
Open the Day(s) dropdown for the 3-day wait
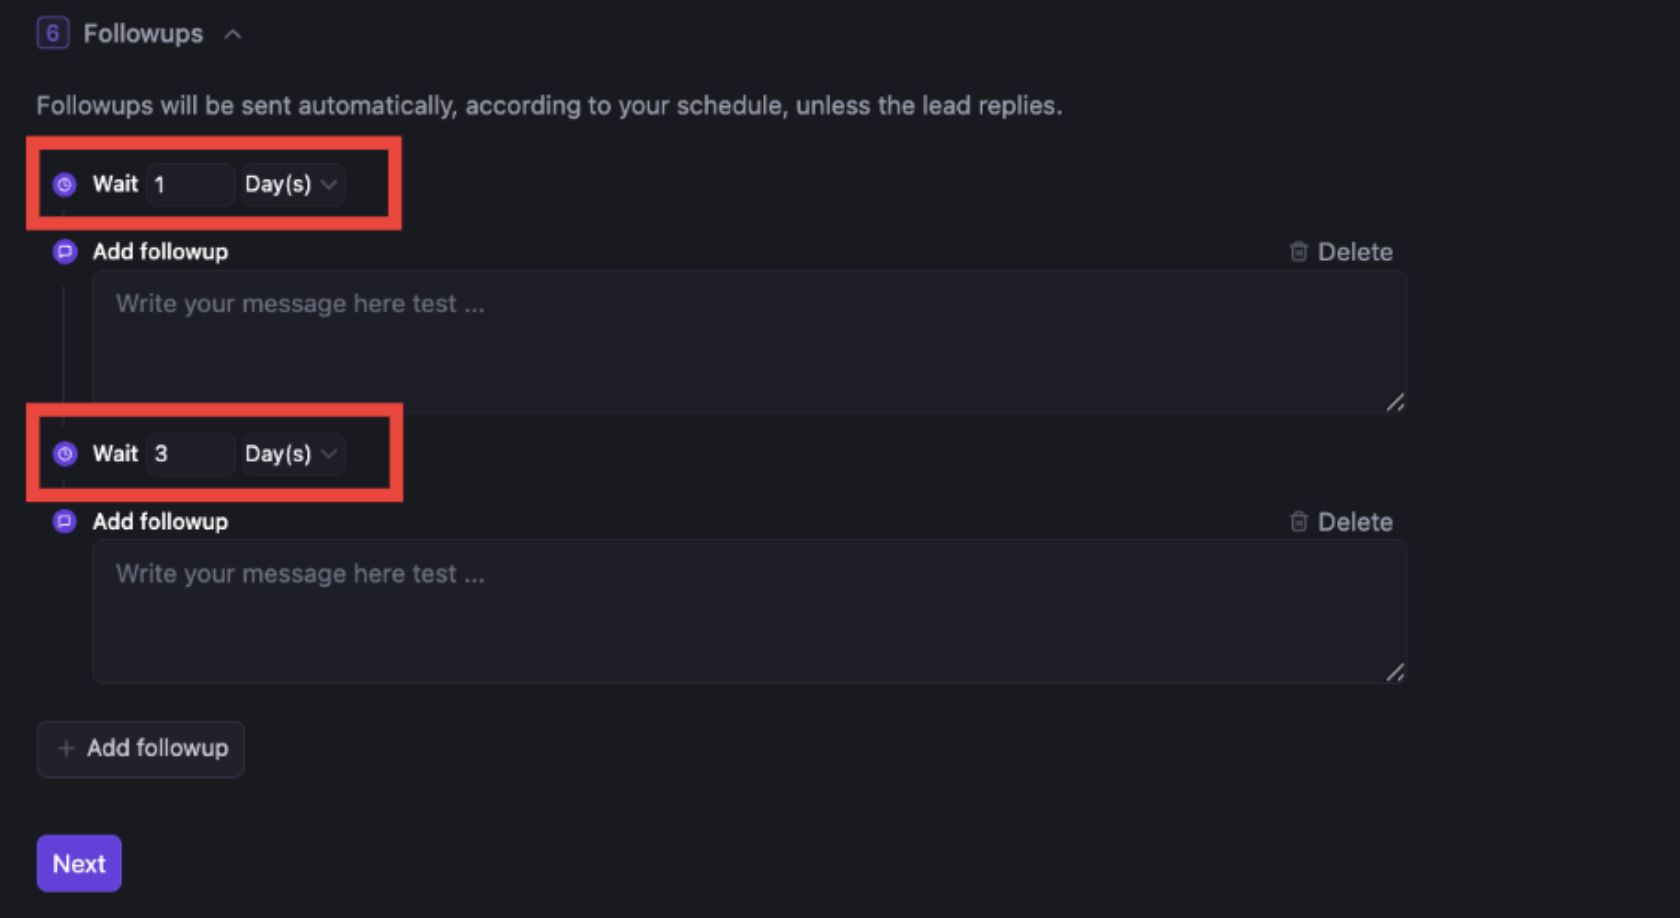point(292,453)
